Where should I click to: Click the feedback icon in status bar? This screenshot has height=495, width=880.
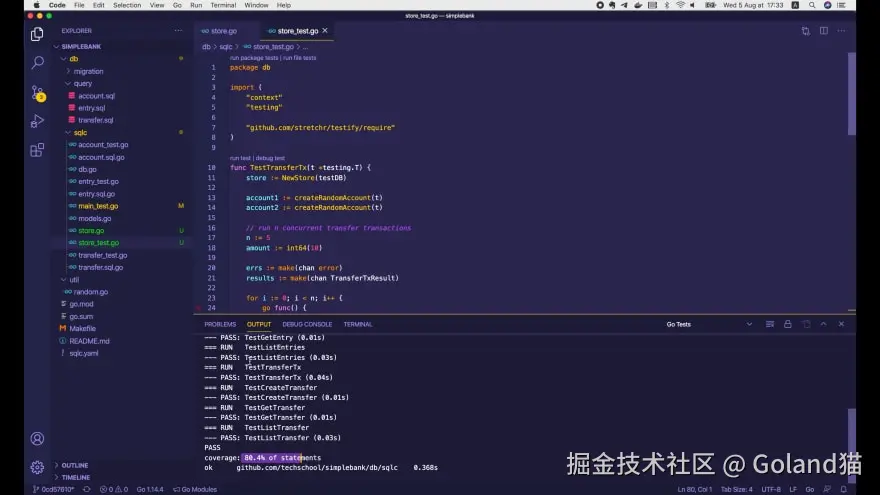click(826, 489)
